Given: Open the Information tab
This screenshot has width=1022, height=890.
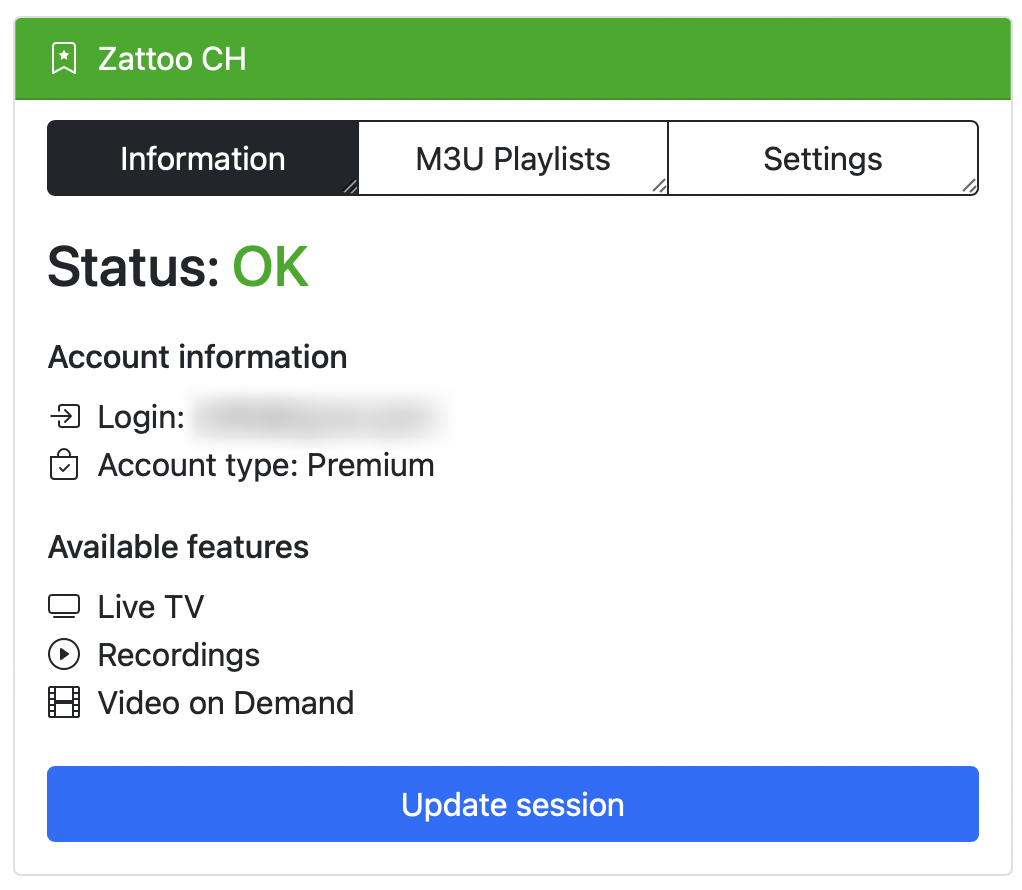Looking at the screenshot, I should tap(203, 158).
